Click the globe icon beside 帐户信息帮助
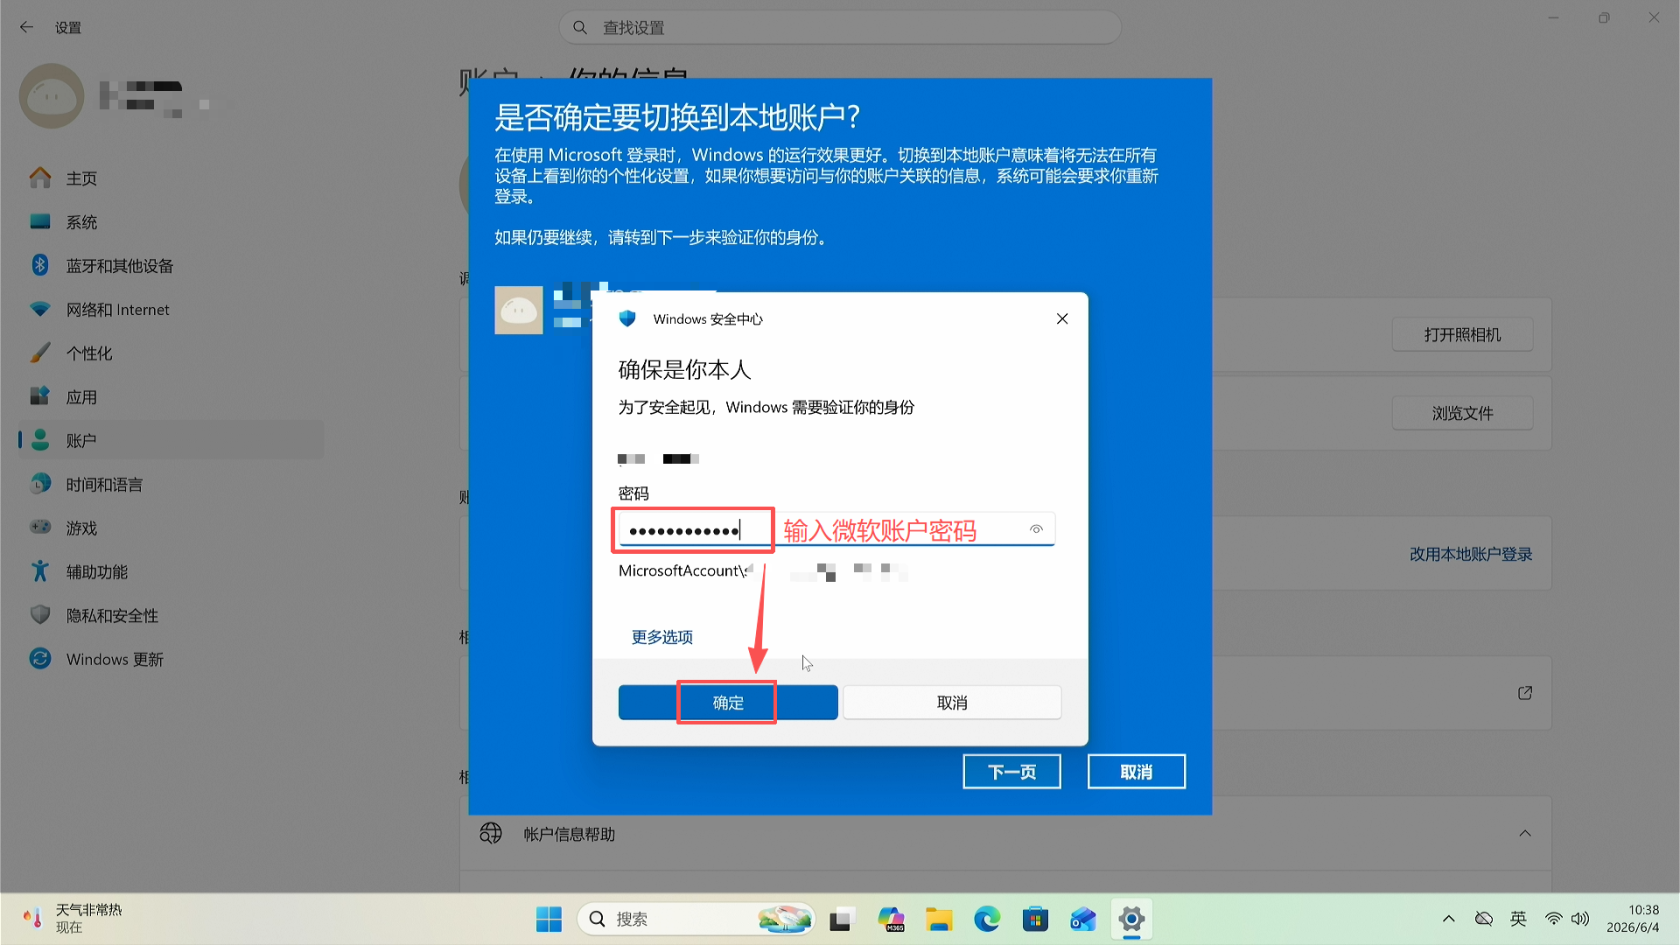The image size is (1680, 945). pyautogui.click(x=491, y=833)
